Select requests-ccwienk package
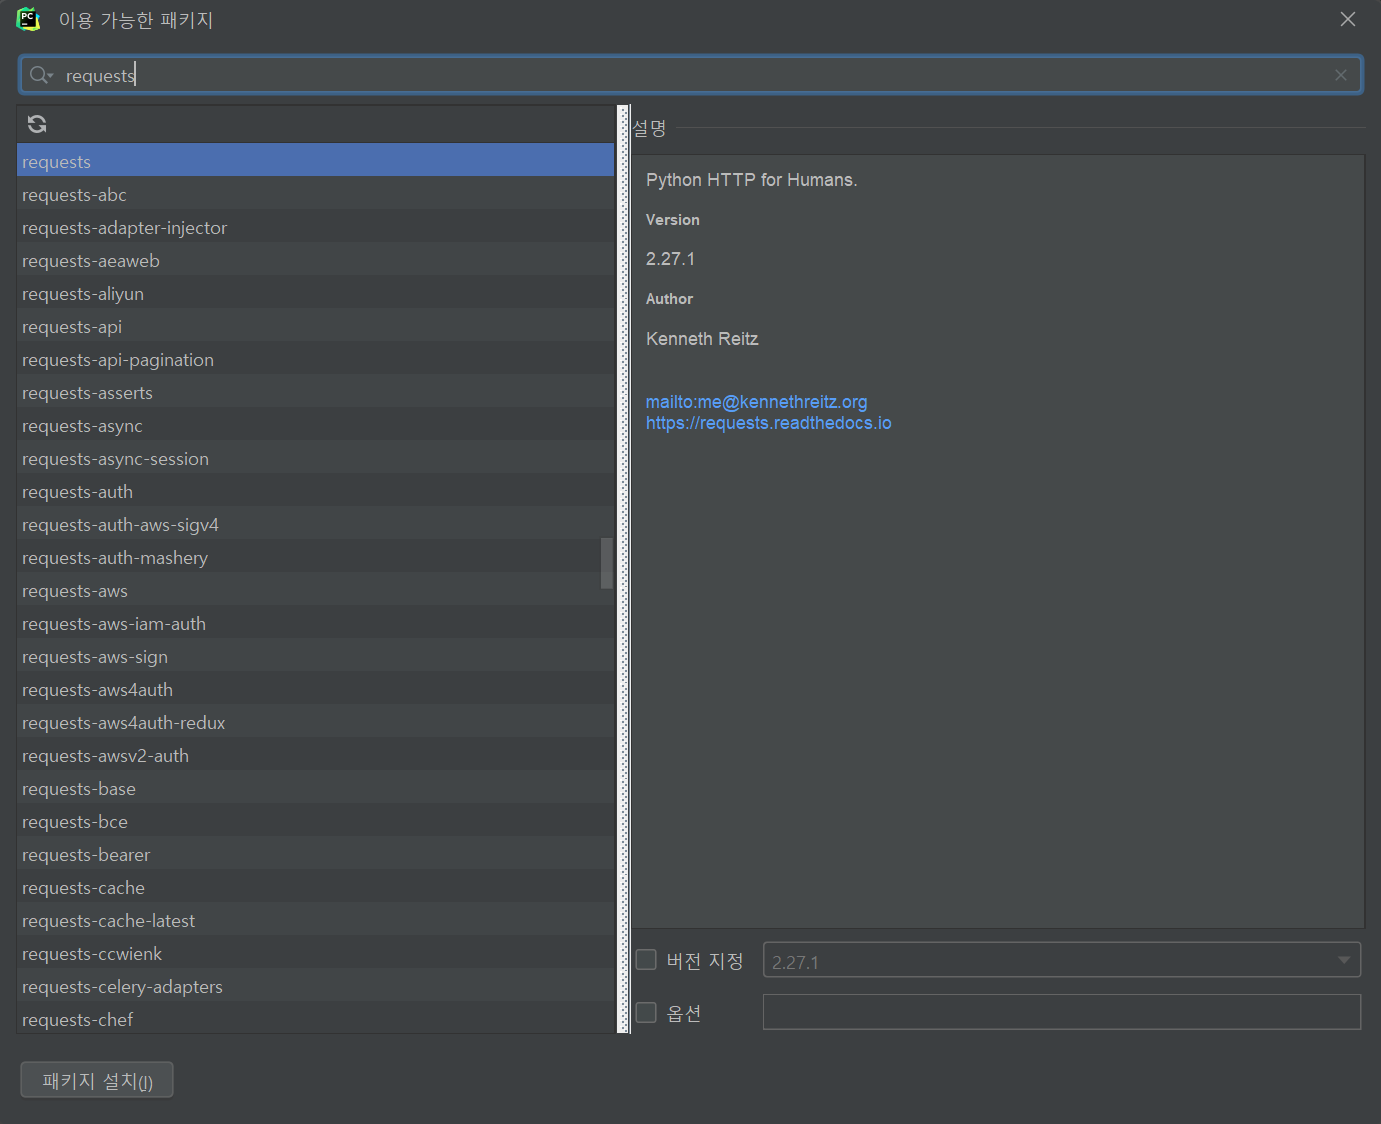Screen dimensions: 1381x1124 click(315, 954)
